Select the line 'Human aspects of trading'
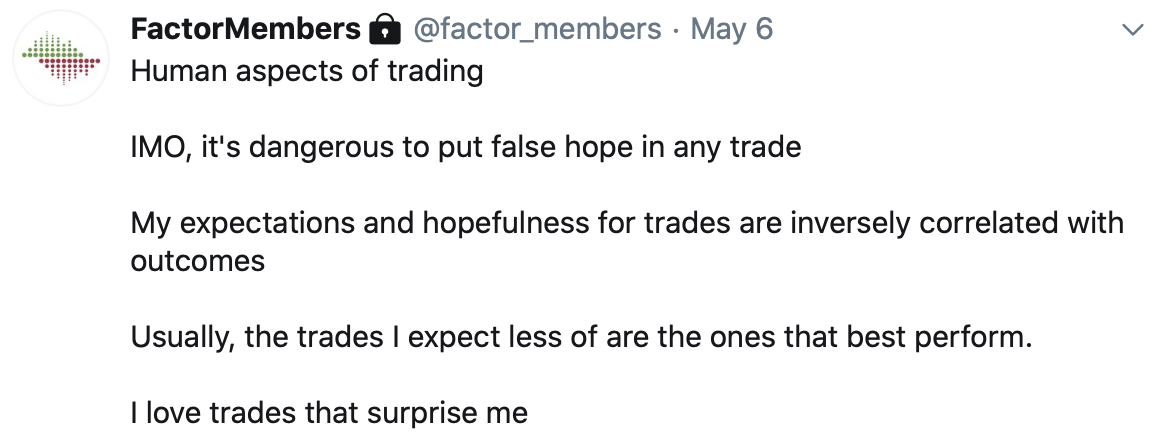This screenshot has height=446, width=1170. click(x=307, y=72)
